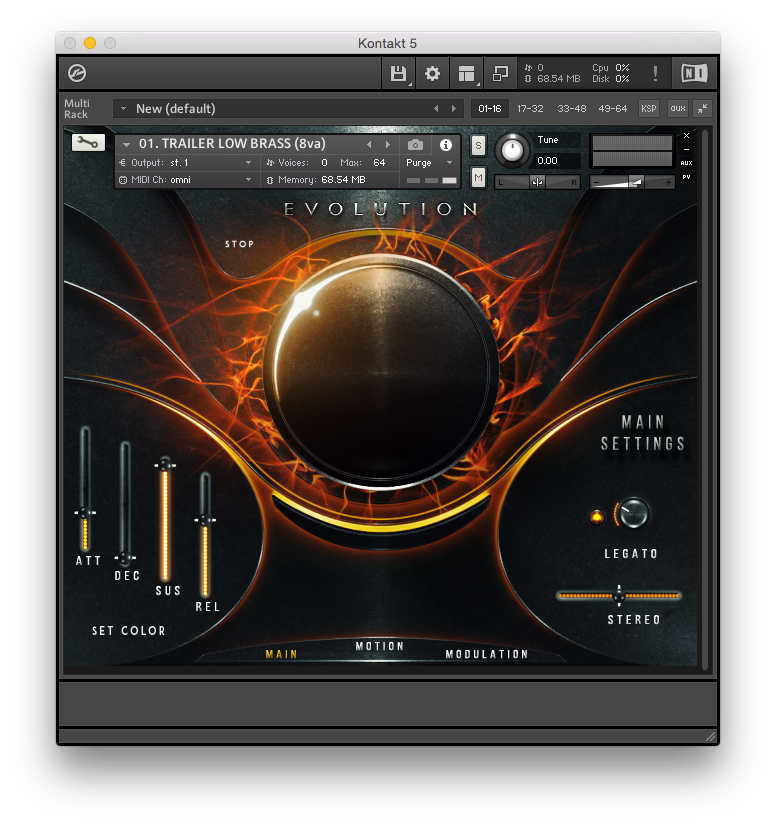Solo the instrument with S button
Image resolution: width=776 pixels, height=826 pixels.
tap(478, 145)
